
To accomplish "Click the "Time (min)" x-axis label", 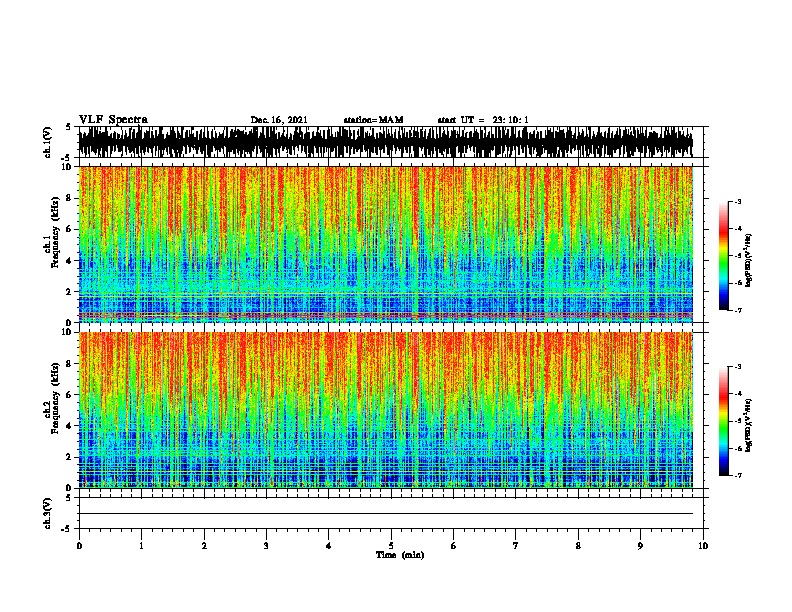I will (400, 555).
